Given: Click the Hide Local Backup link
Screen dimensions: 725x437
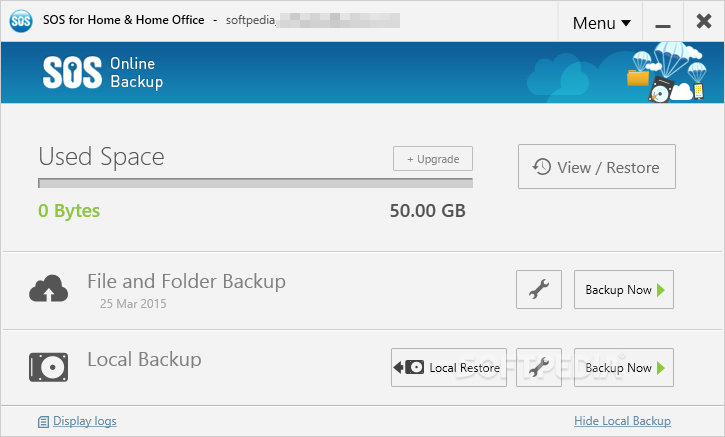Looking at the screenshot, I should tap(622, 421).
